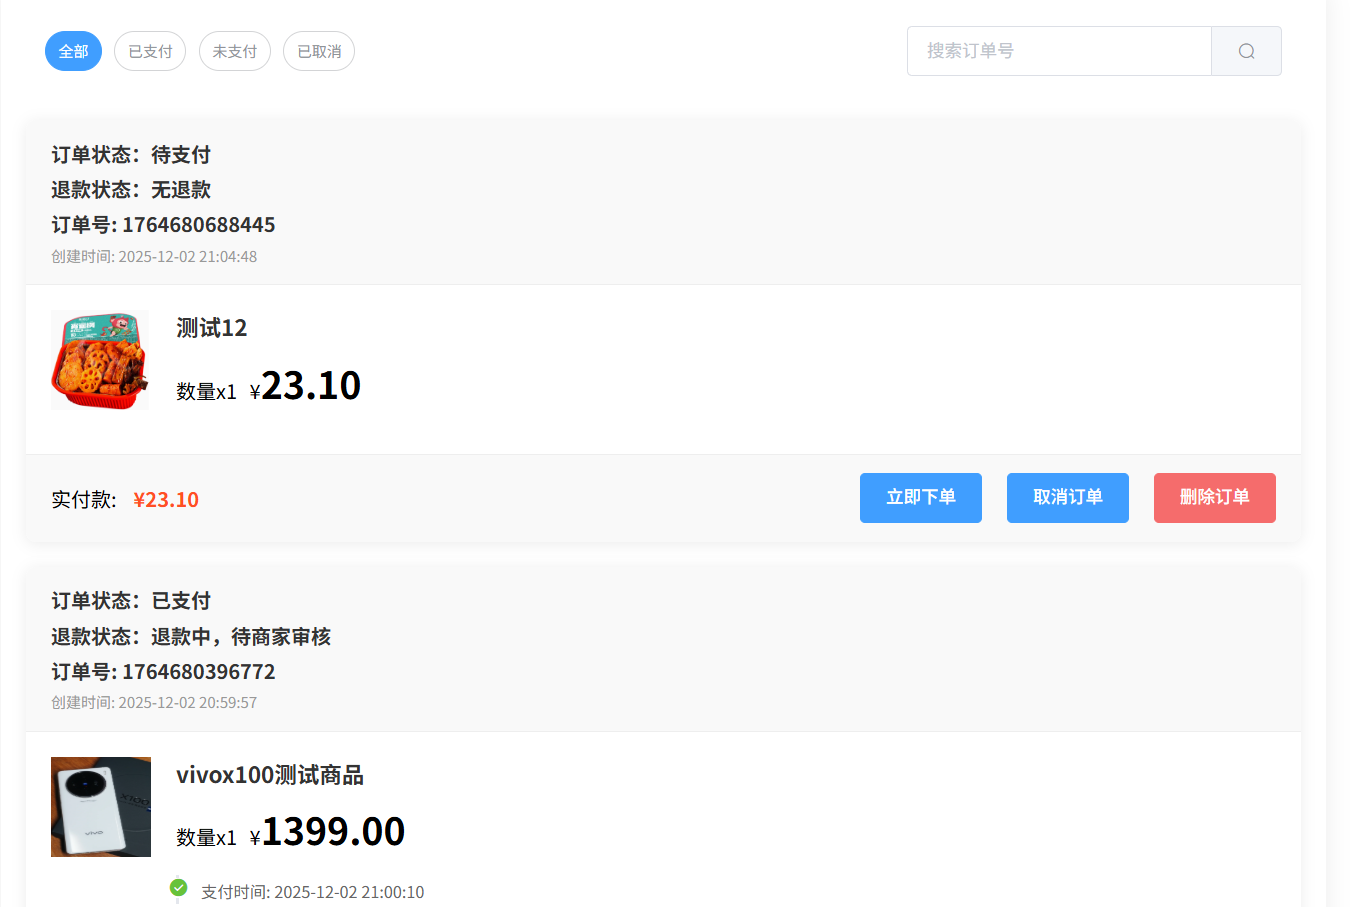Click the 退款中,待商家审核 refund status

click(241, 637)
